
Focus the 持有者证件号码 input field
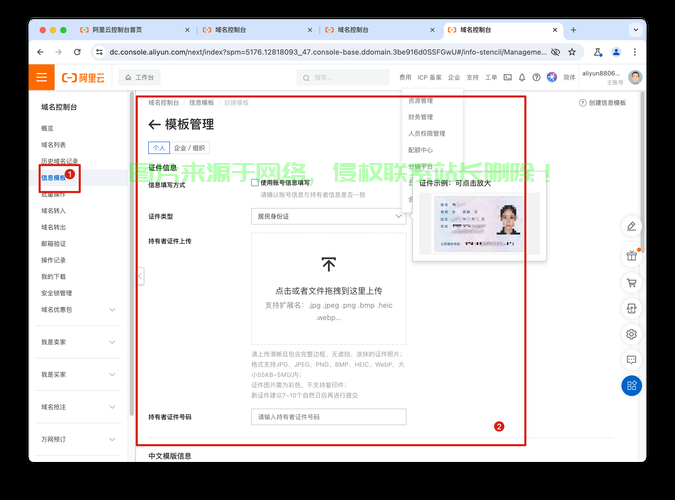tap(329, 417)
